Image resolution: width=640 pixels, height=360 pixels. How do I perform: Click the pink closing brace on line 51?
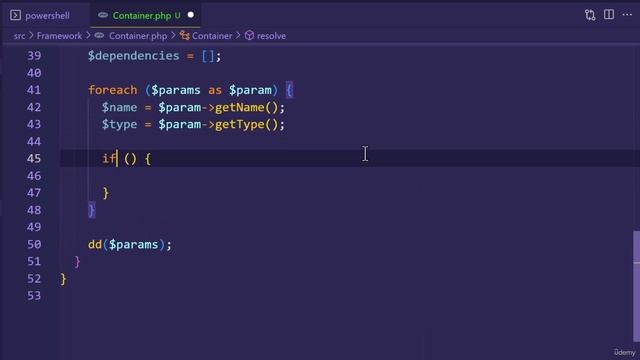78,262
